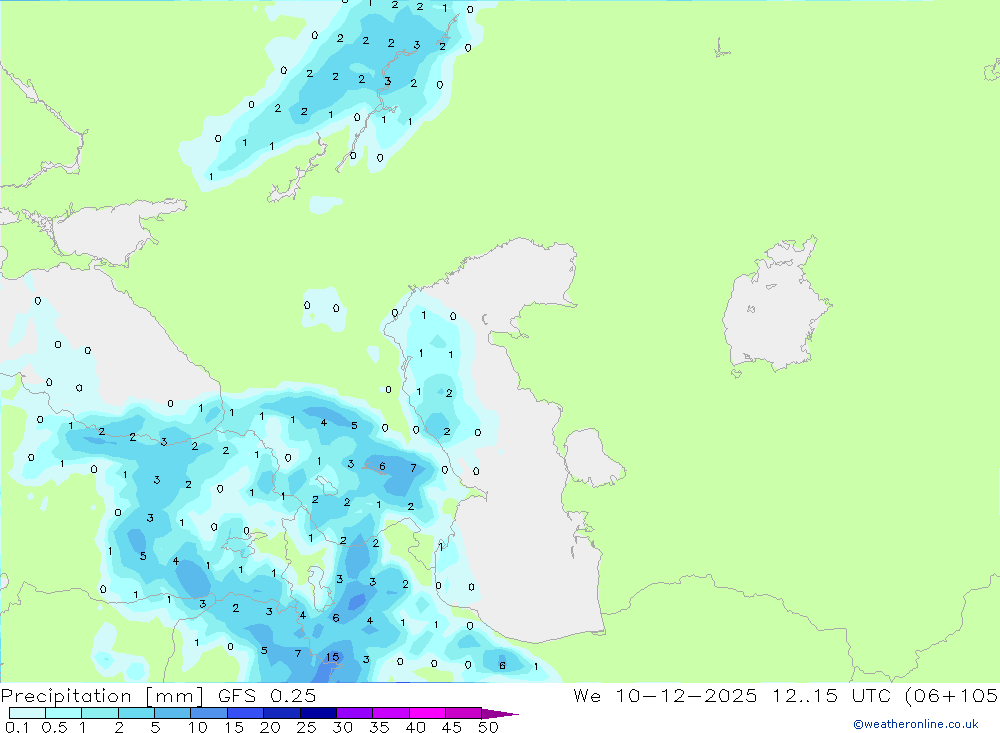Click the 0.5–1 mm legend color swatch
The image size is (1000, 733).
click(x=64, y=713)
